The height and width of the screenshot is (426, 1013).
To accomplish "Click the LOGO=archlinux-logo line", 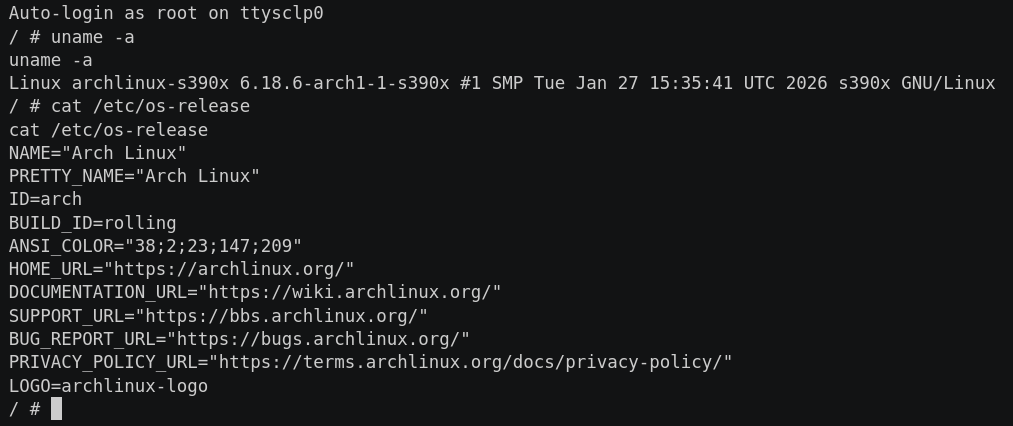I will pyautogui.click(x=108, y=386).
